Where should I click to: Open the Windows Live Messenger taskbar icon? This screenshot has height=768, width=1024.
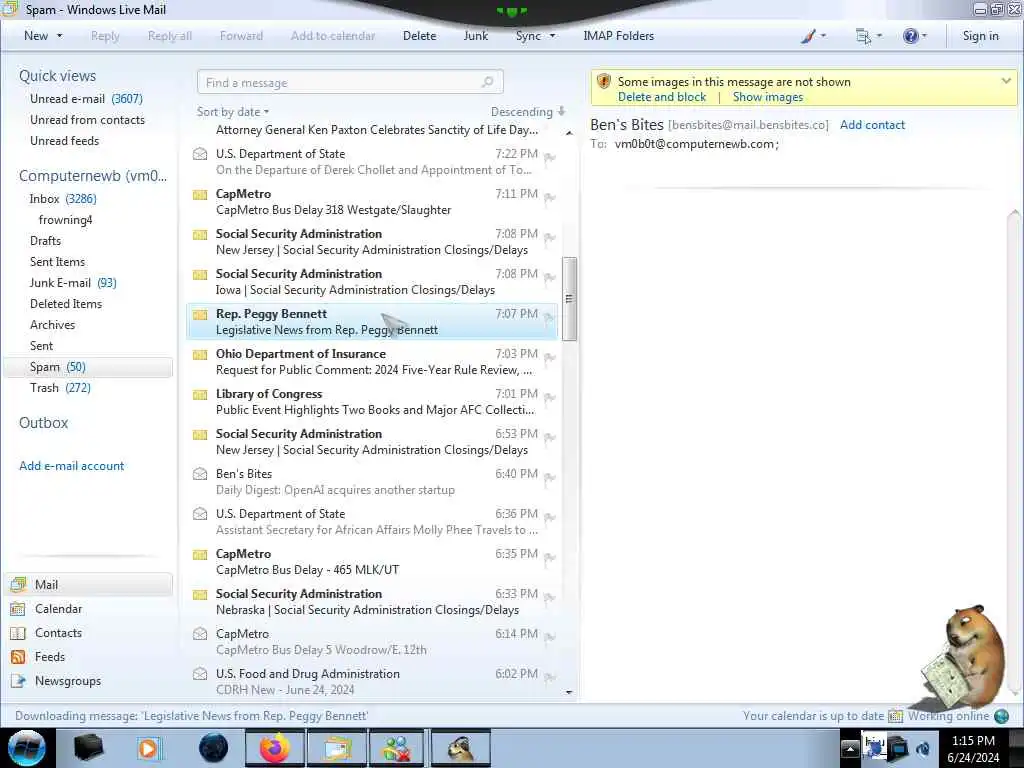coord(398,748)
